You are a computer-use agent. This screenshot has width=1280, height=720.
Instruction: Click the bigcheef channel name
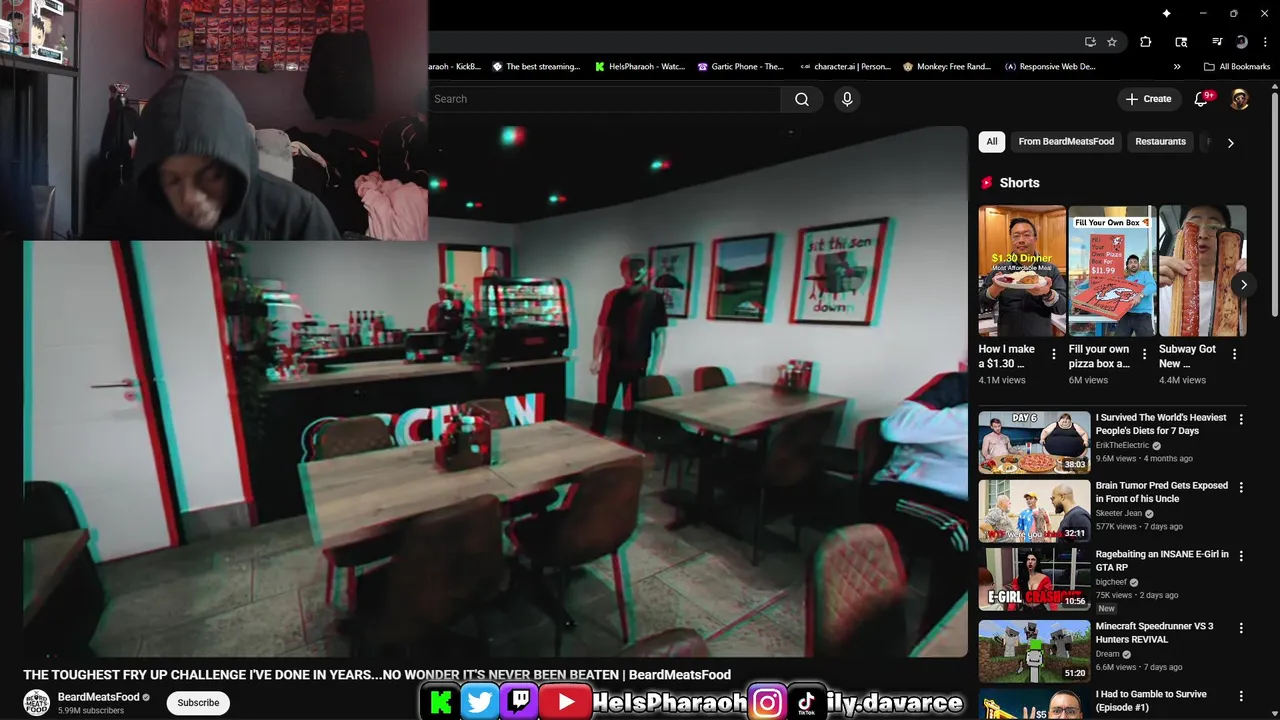1111,582
